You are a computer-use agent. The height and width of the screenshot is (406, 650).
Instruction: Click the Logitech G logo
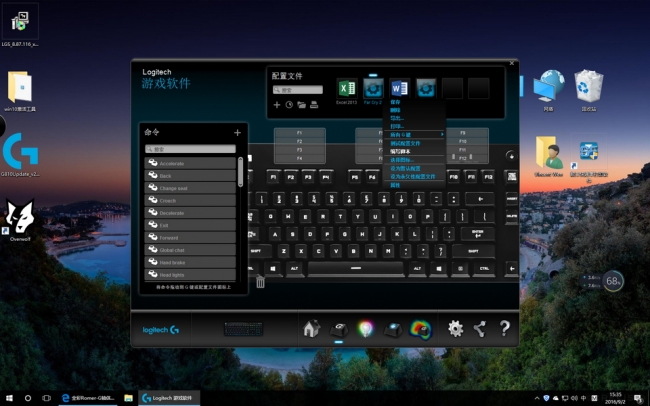[161, 330]
